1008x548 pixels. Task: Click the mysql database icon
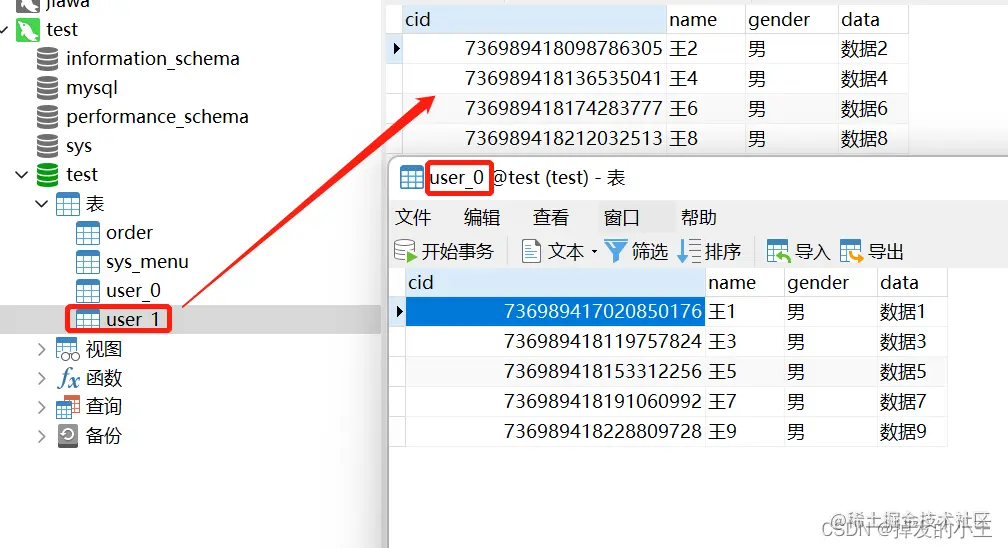click(x=48, y=87)
